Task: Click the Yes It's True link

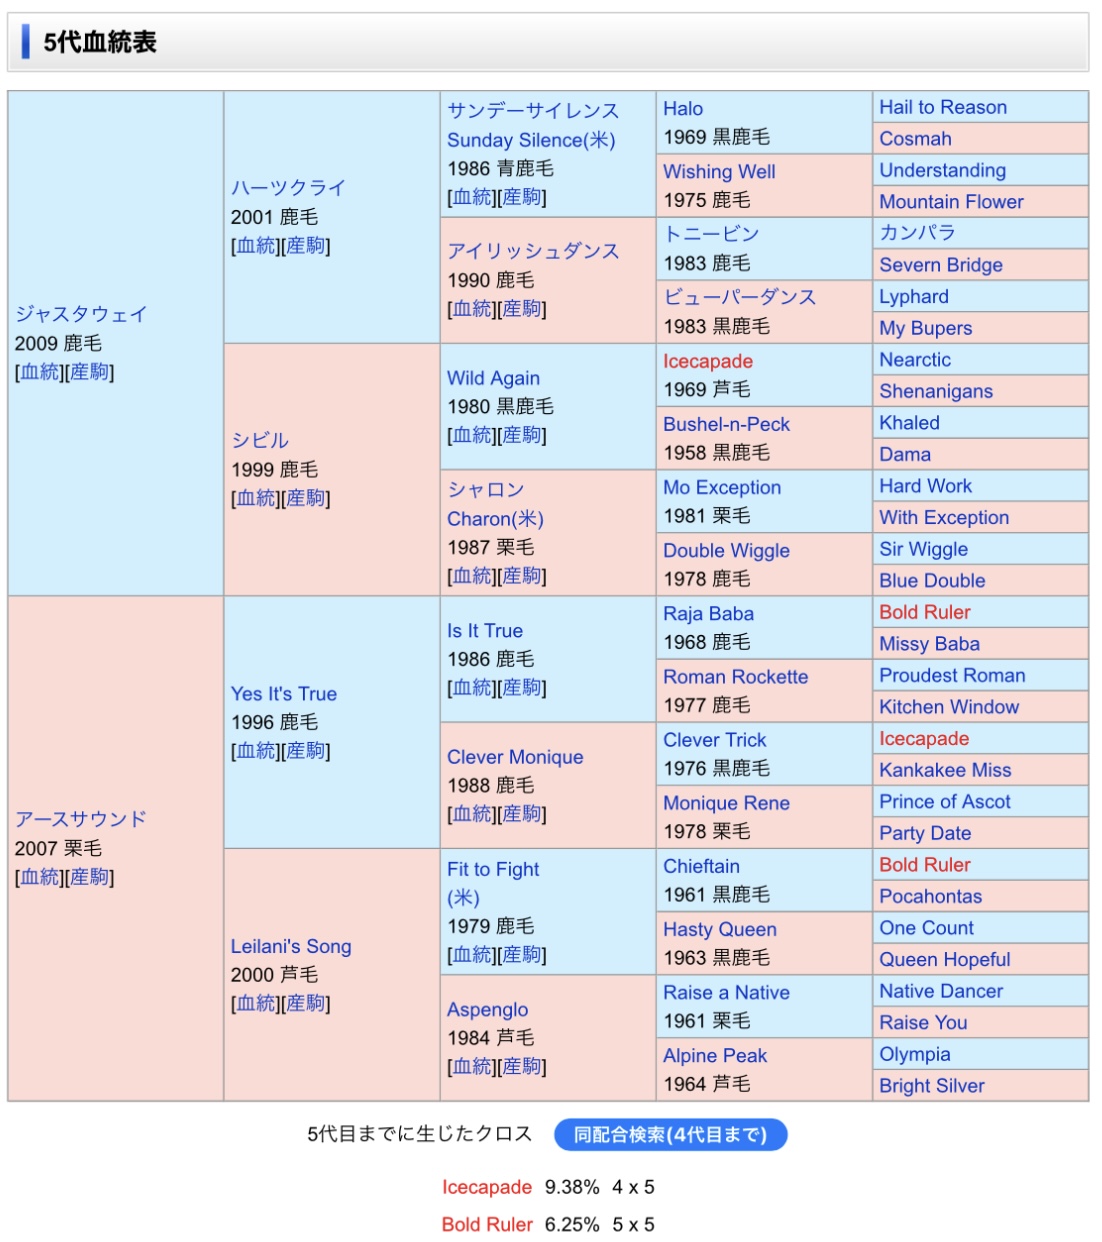Action: pos(284,693)
